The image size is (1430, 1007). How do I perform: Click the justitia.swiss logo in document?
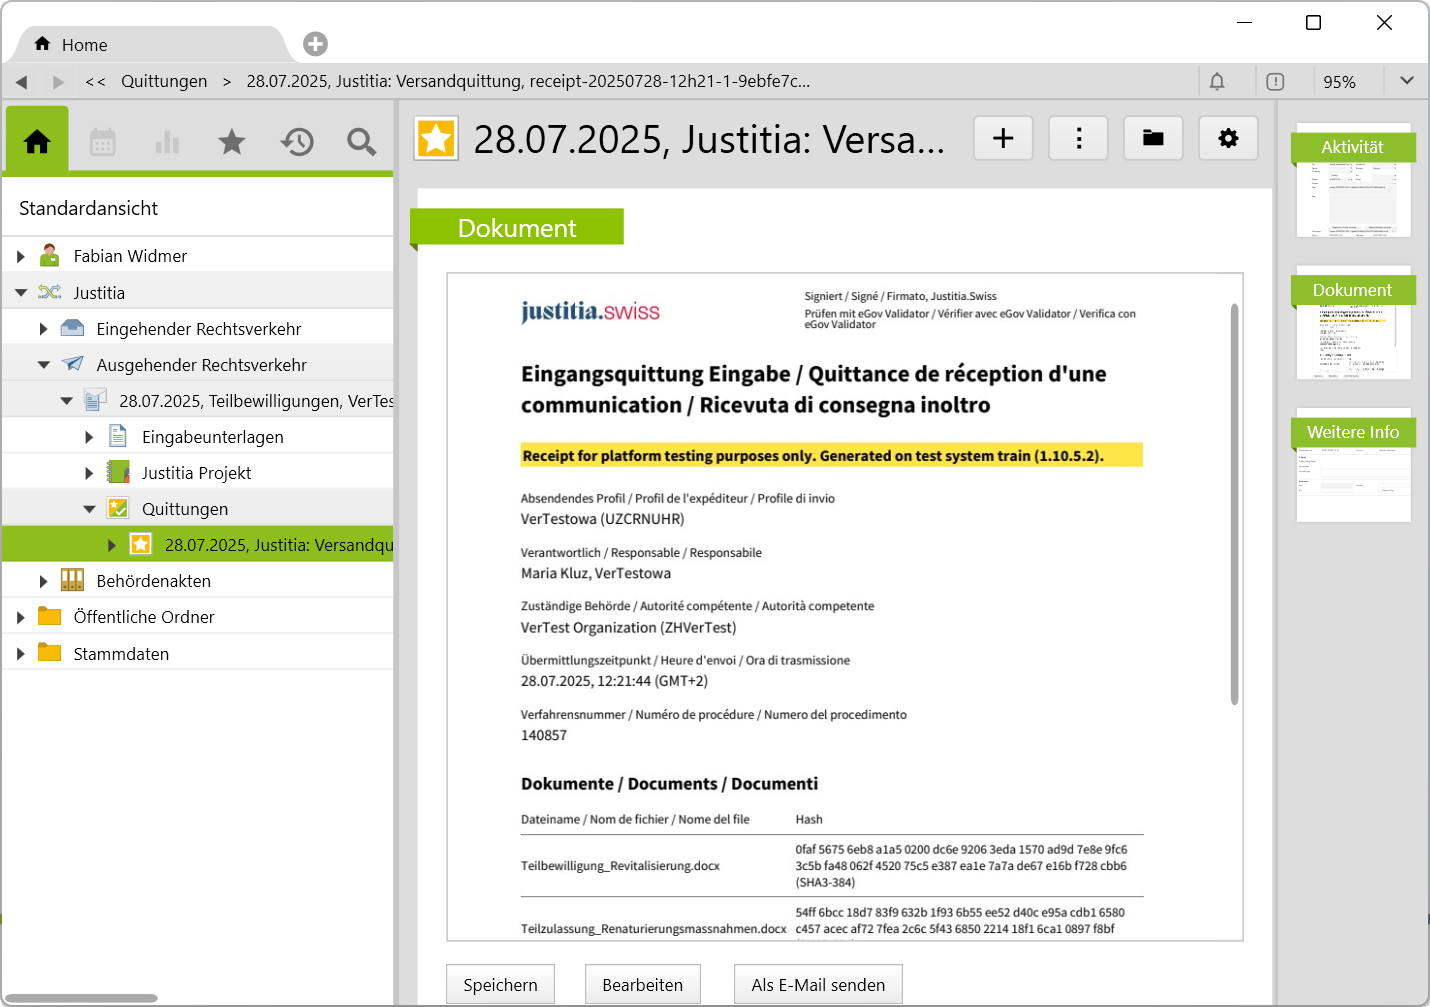click(590, 311)
